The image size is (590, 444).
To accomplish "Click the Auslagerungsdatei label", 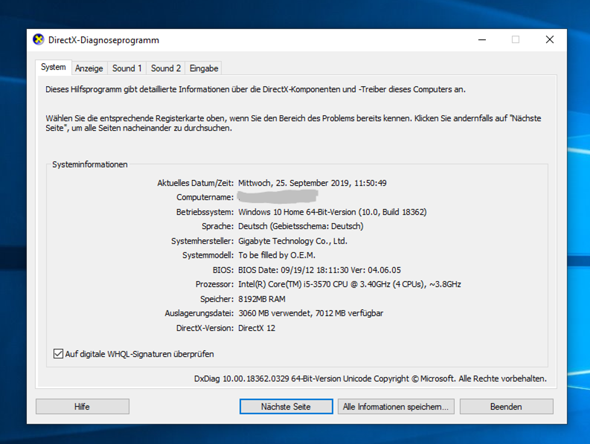I will 199,313.
